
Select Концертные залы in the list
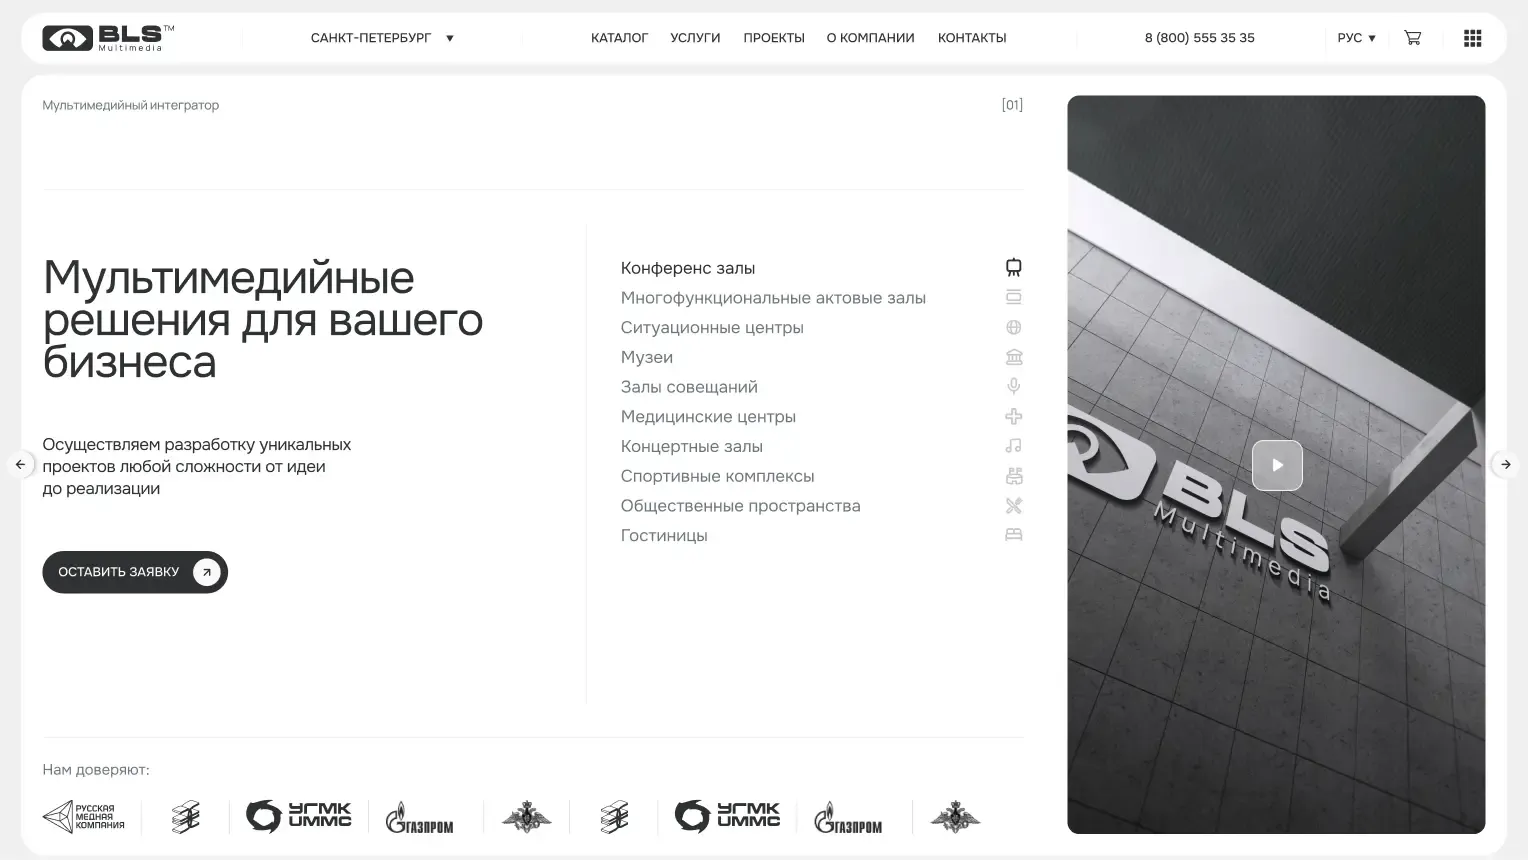click(692, 446)
